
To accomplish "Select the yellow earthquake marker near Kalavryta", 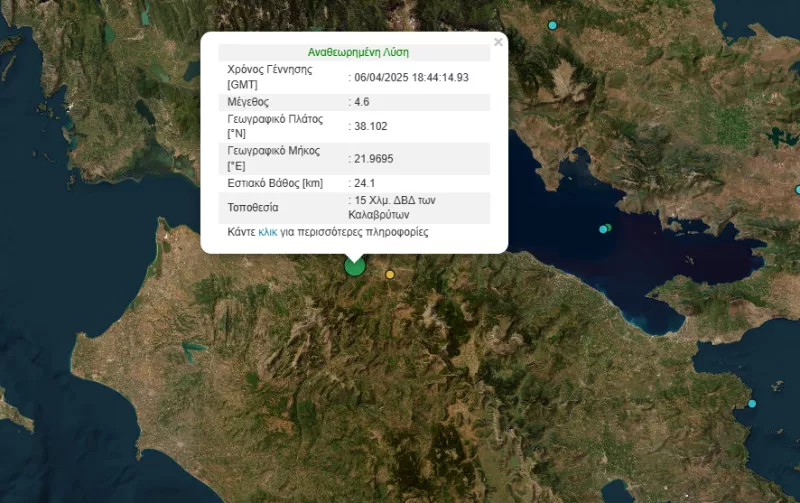I will click(390, 274).
